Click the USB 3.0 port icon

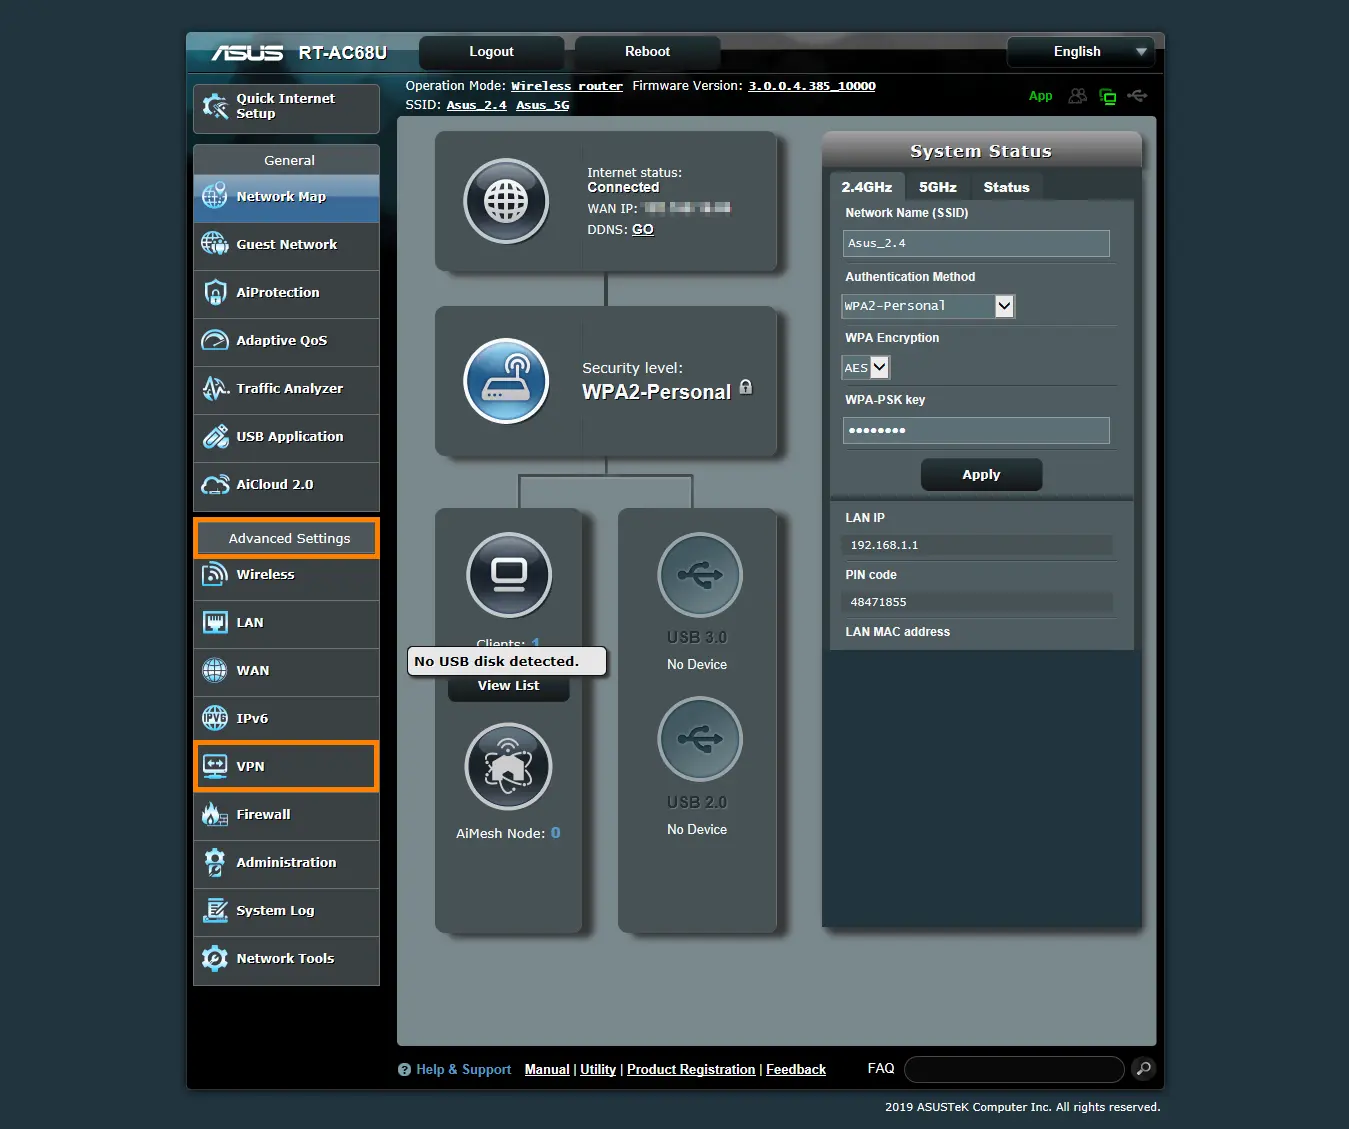click(x=699, y=575)
